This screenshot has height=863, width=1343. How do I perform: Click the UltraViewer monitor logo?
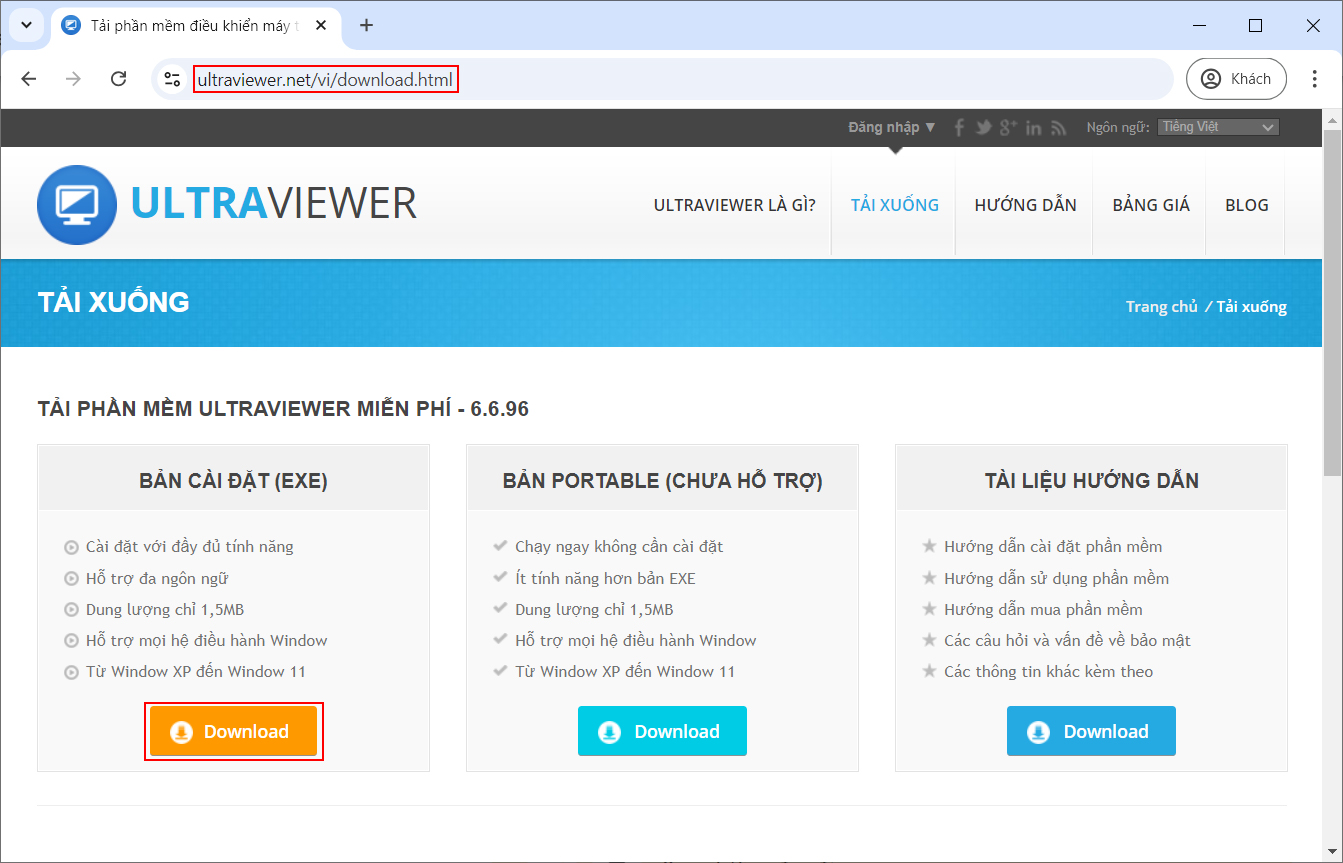click(77, 204)
